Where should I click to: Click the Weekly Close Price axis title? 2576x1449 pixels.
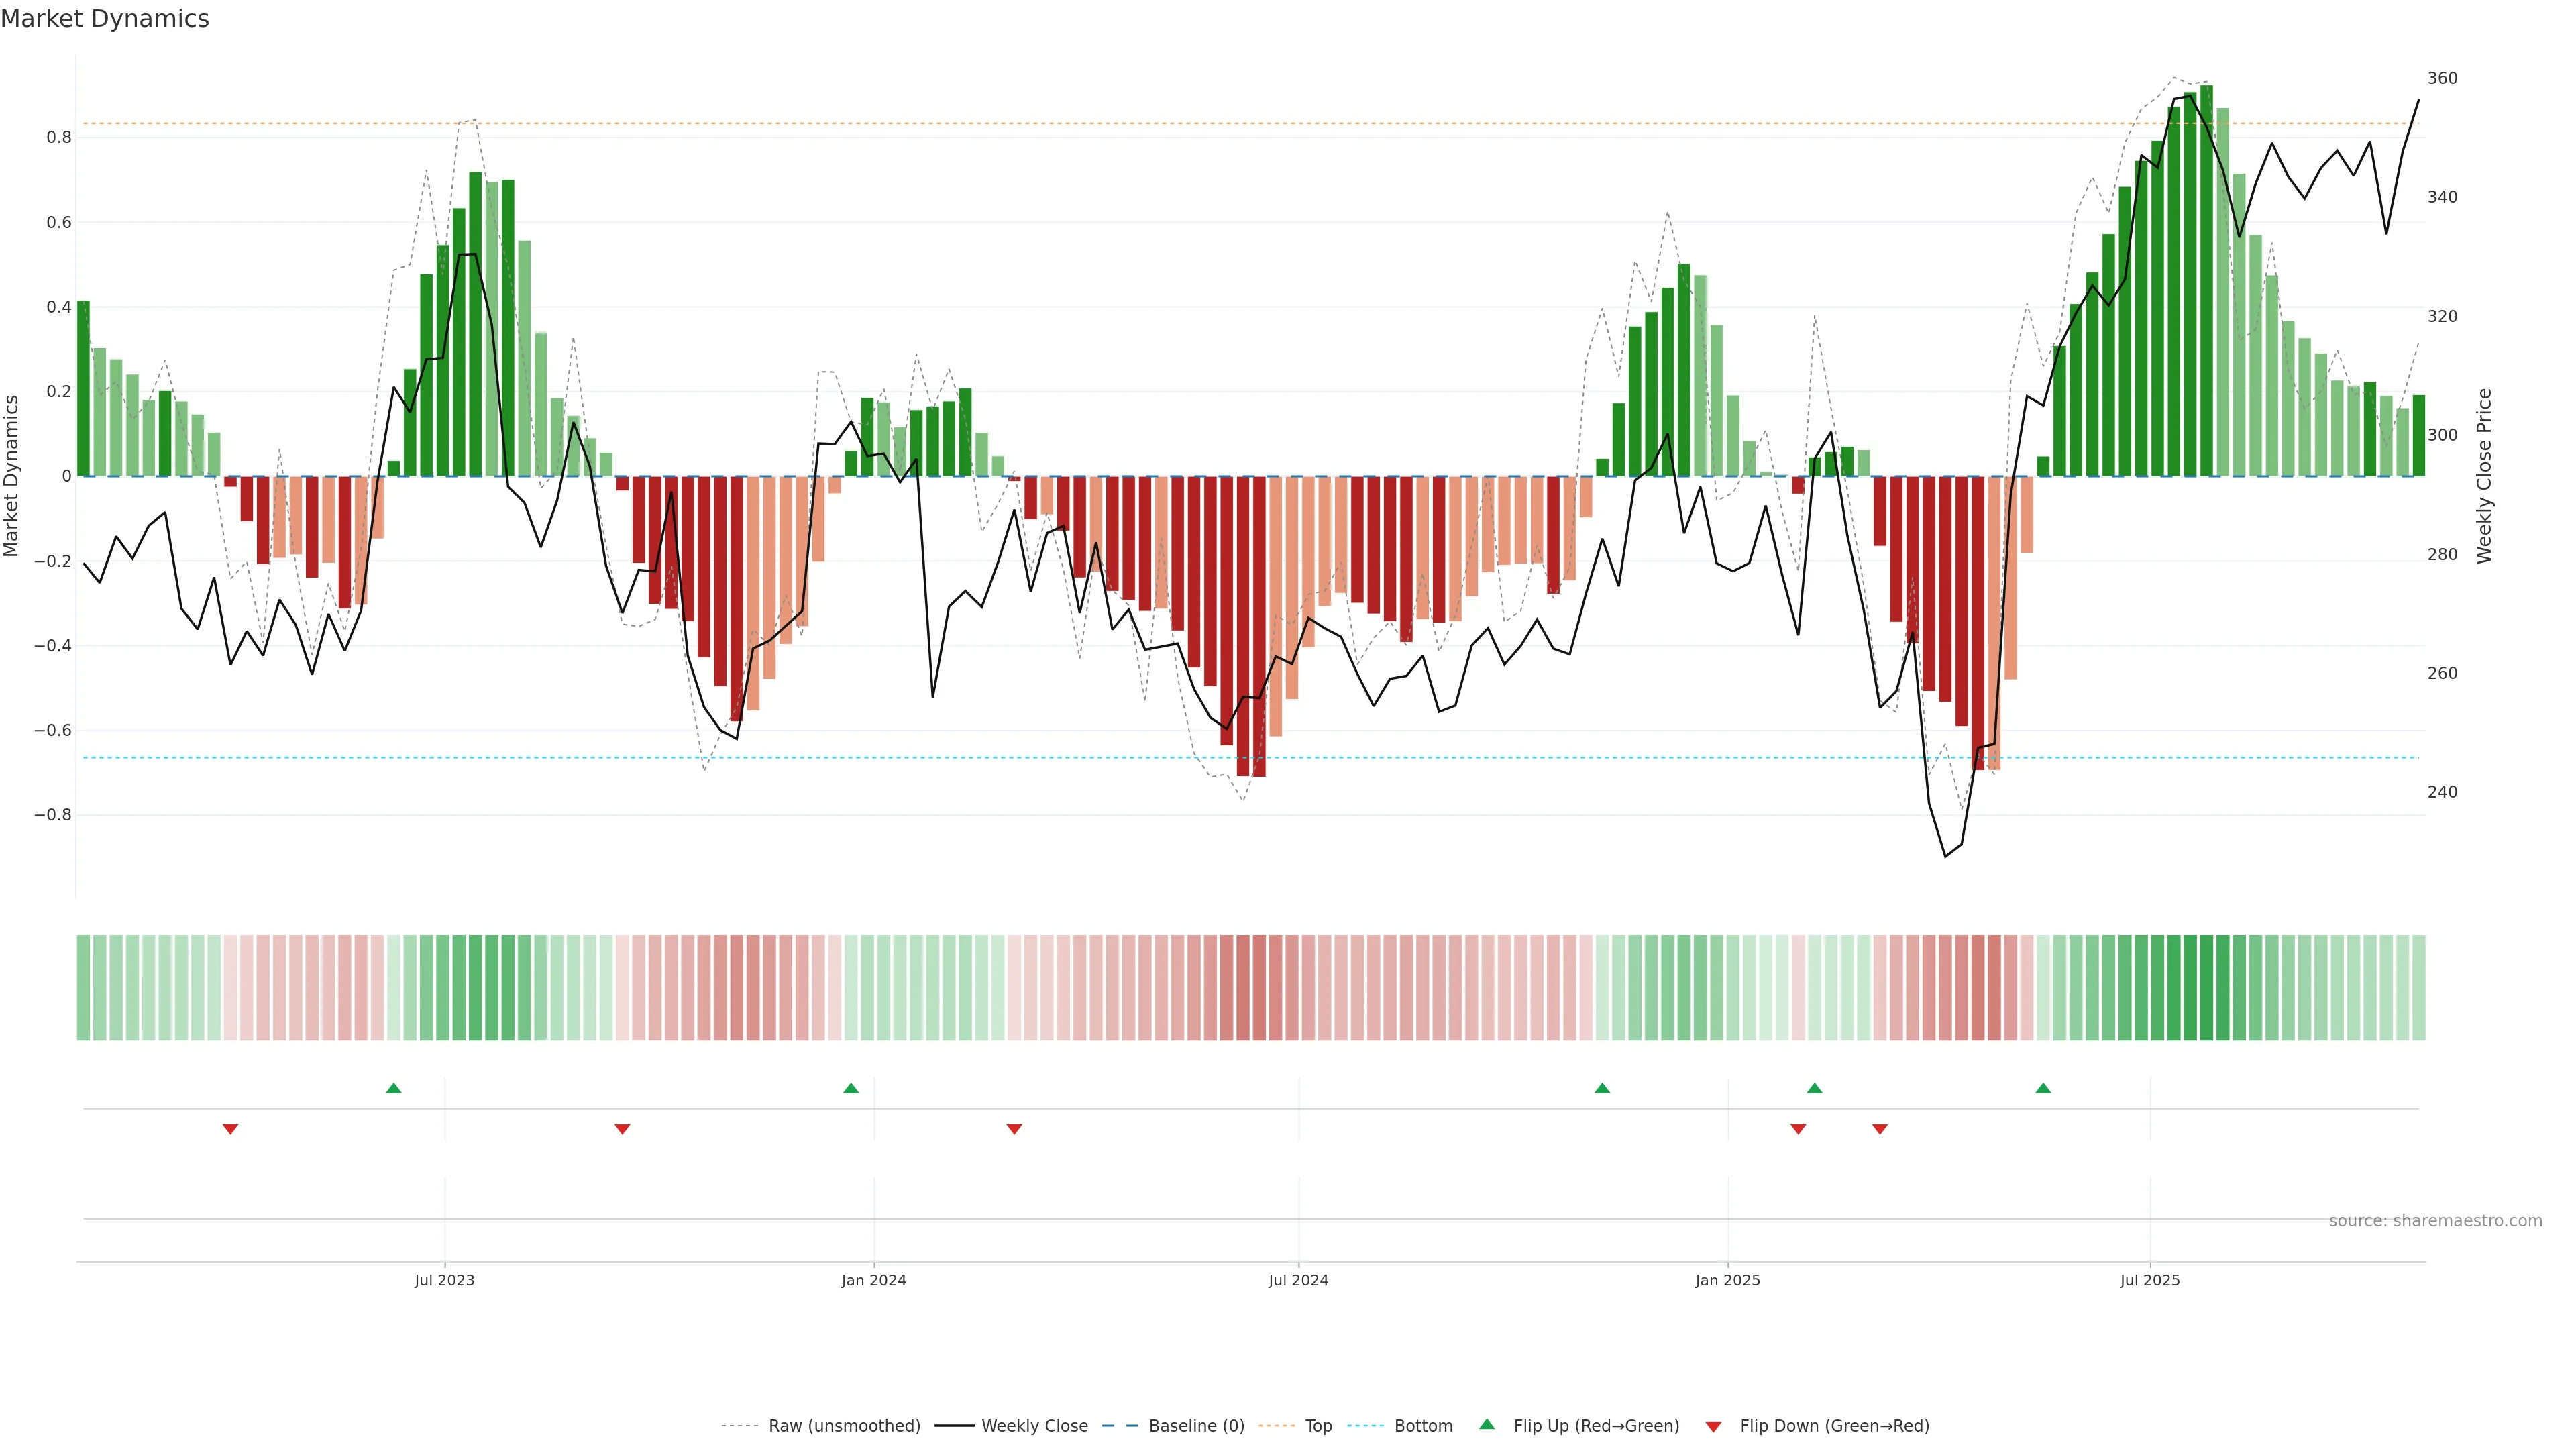(x=2484, y=476)
